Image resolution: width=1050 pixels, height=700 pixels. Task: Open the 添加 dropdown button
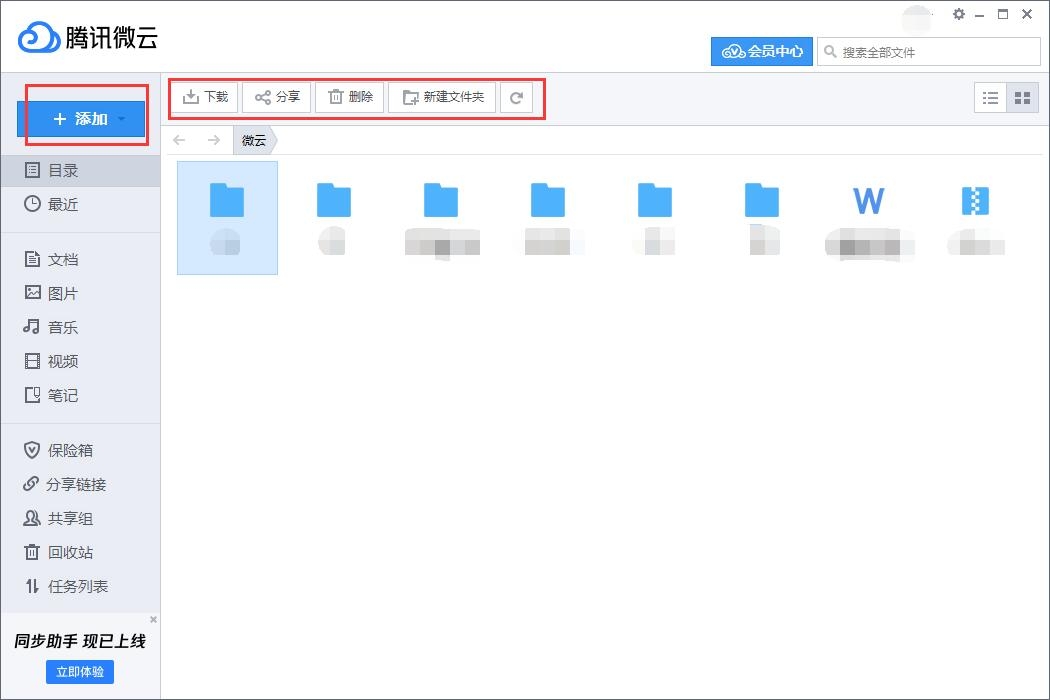tap(81, 119)
